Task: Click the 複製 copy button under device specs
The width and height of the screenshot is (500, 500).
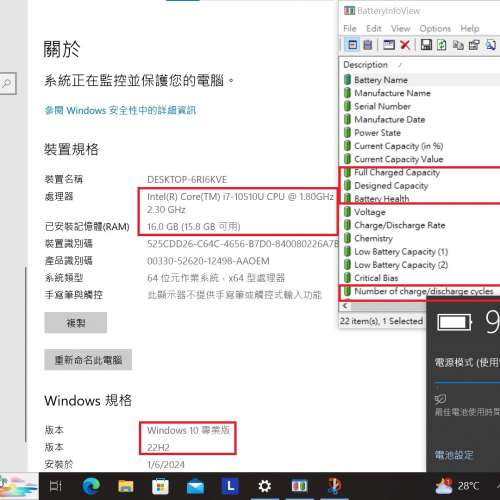Action: pyautogui.click(x=76, y=323)
